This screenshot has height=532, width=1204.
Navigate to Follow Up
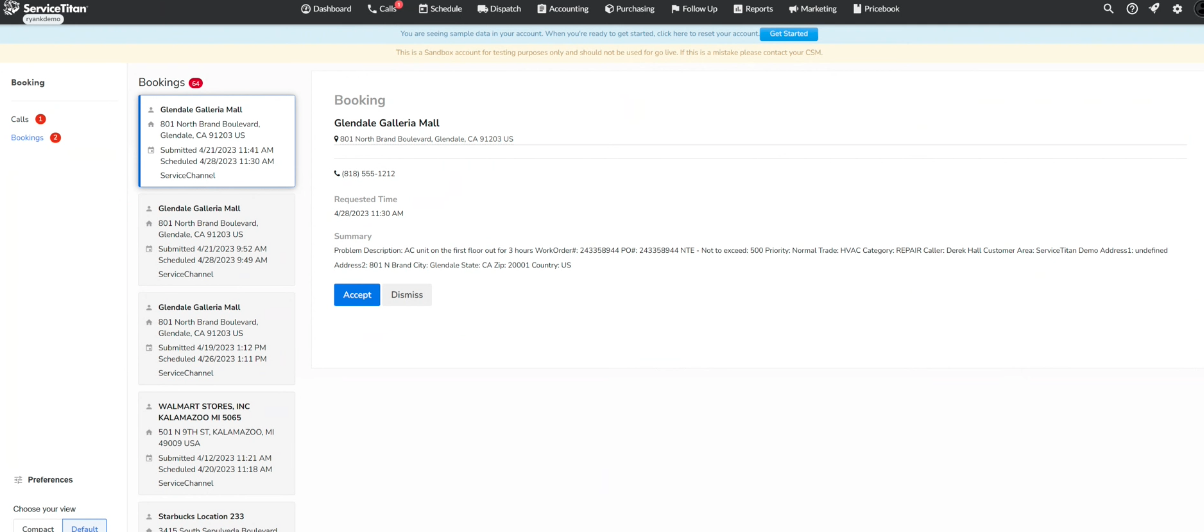pyautogui.click(x=694, y=9)
